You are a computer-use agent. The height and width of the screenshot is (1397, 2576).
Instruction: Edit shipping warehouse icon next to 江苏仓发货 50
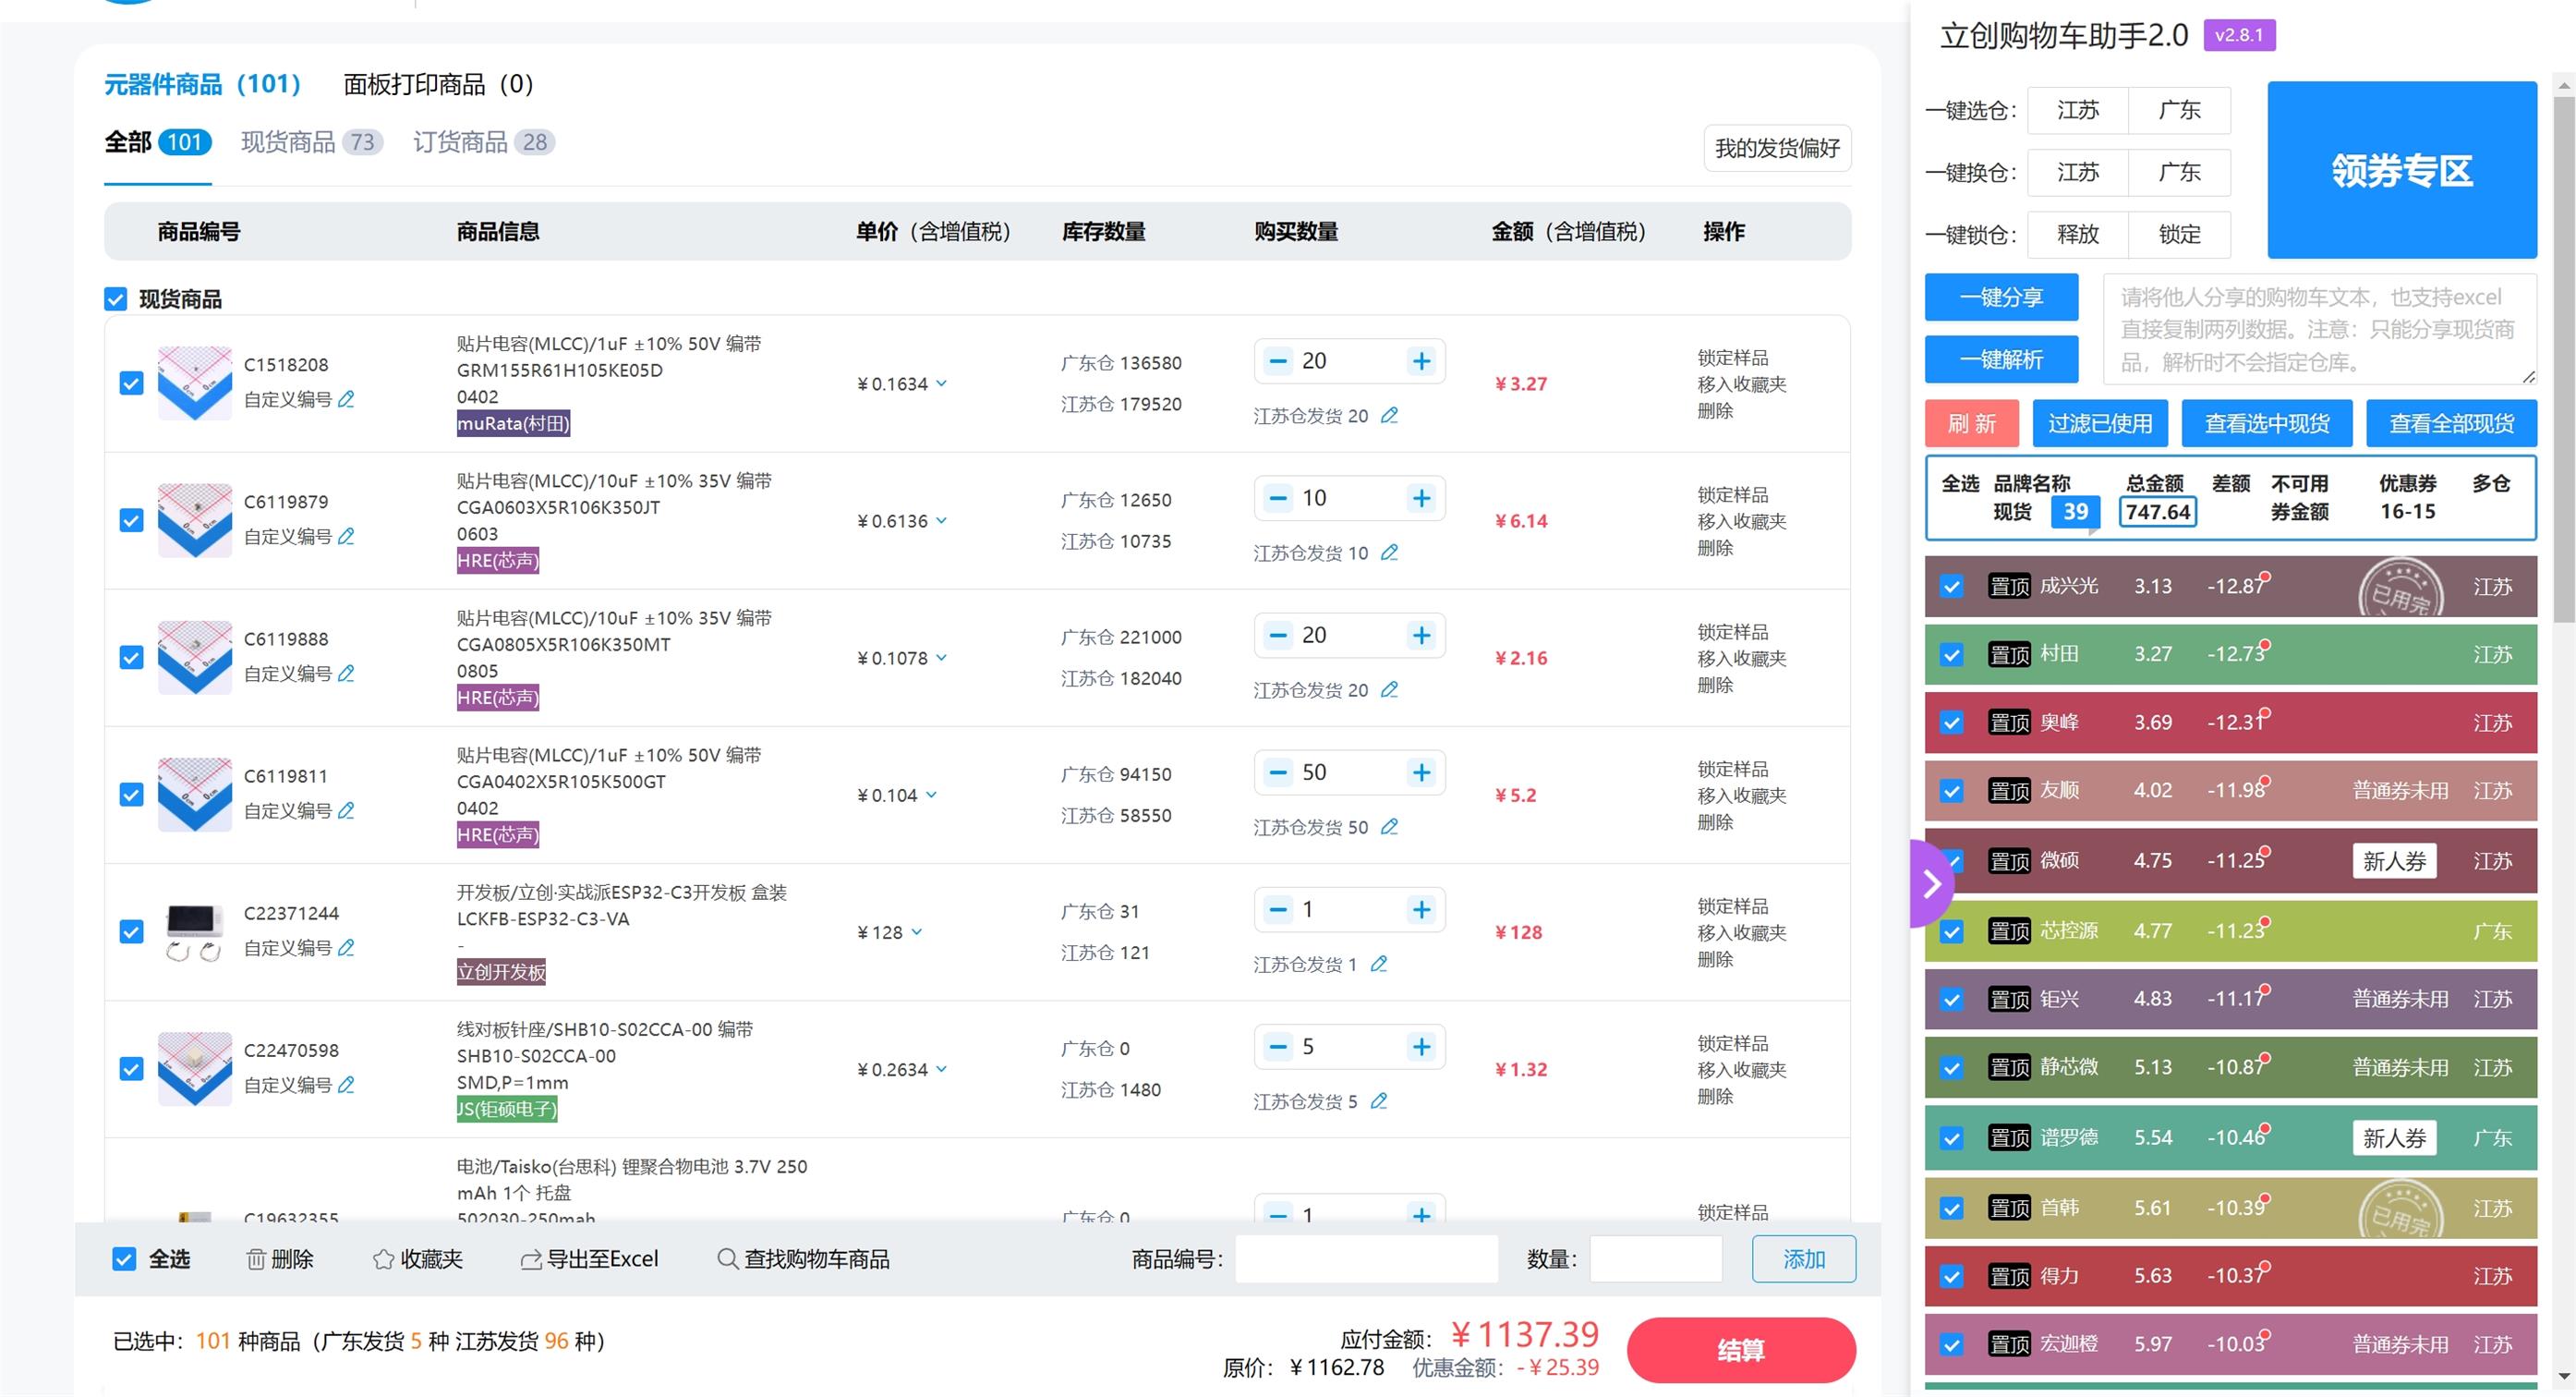[x=1389, y=826]
